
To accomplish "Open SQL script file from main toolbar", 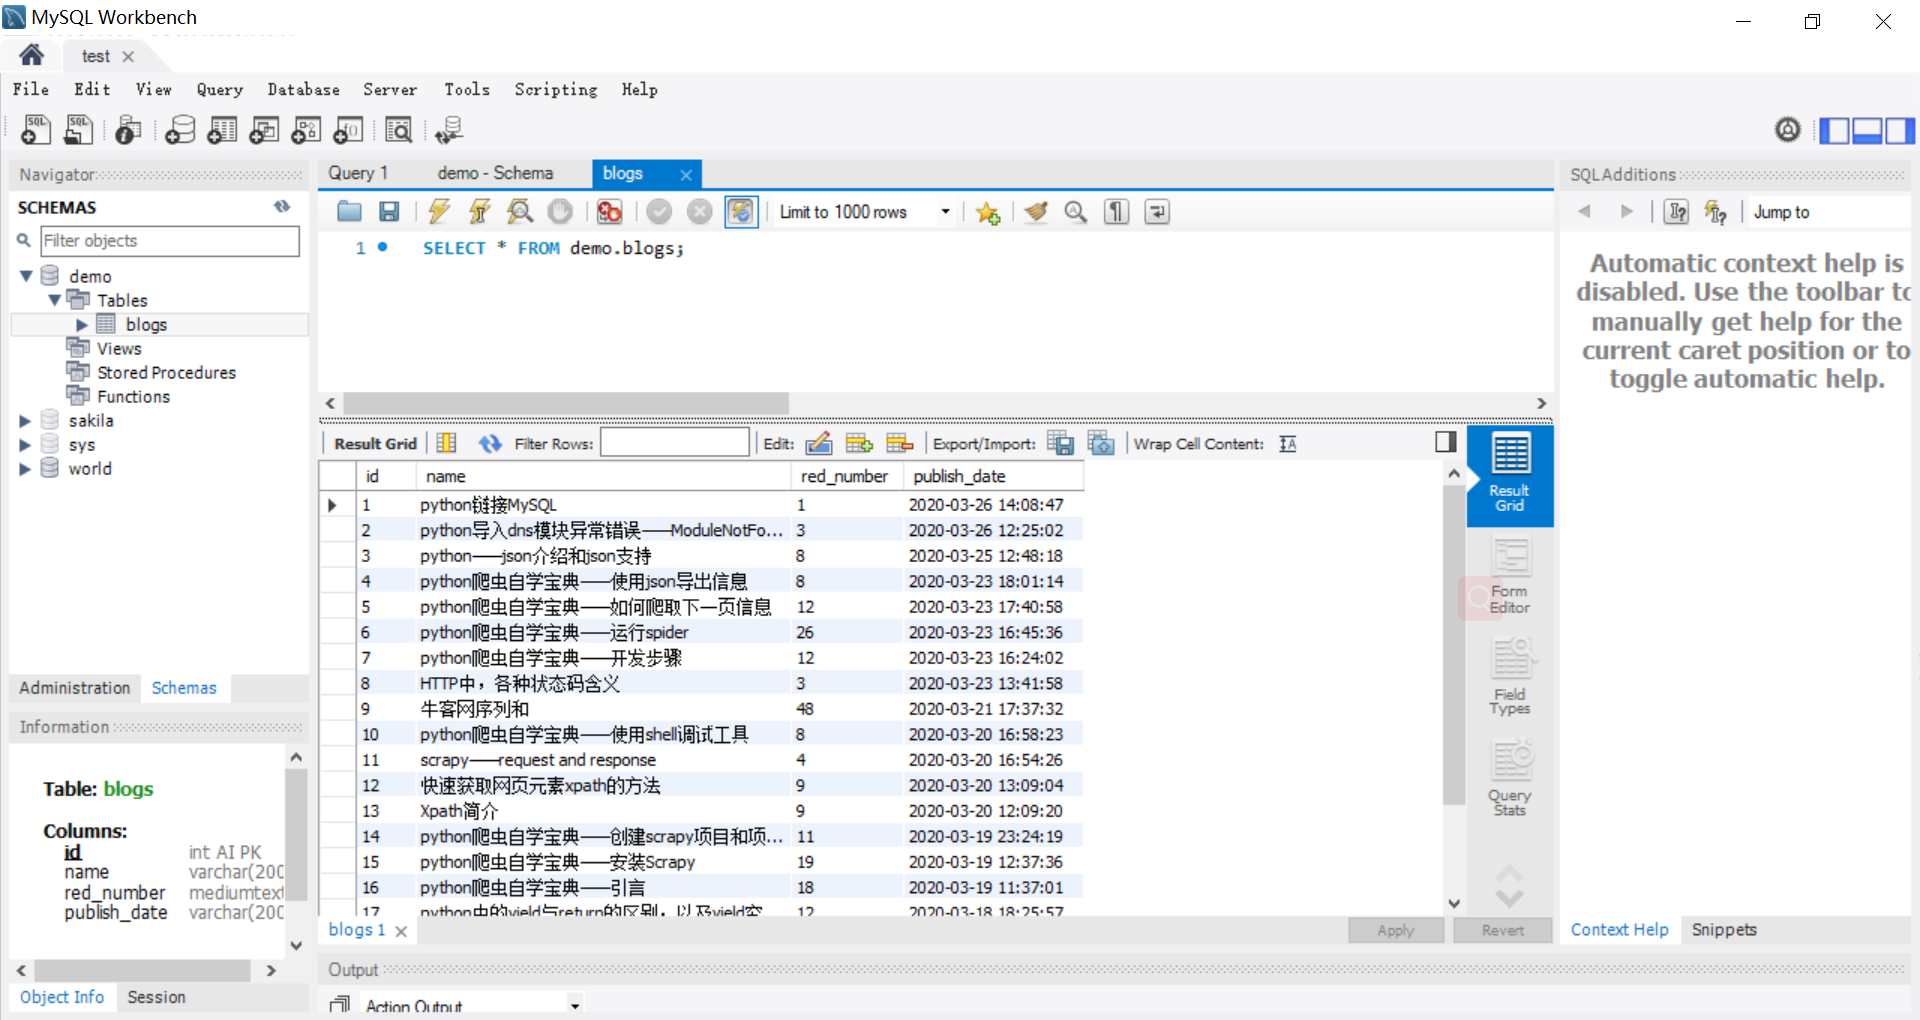I will (78, 130).
